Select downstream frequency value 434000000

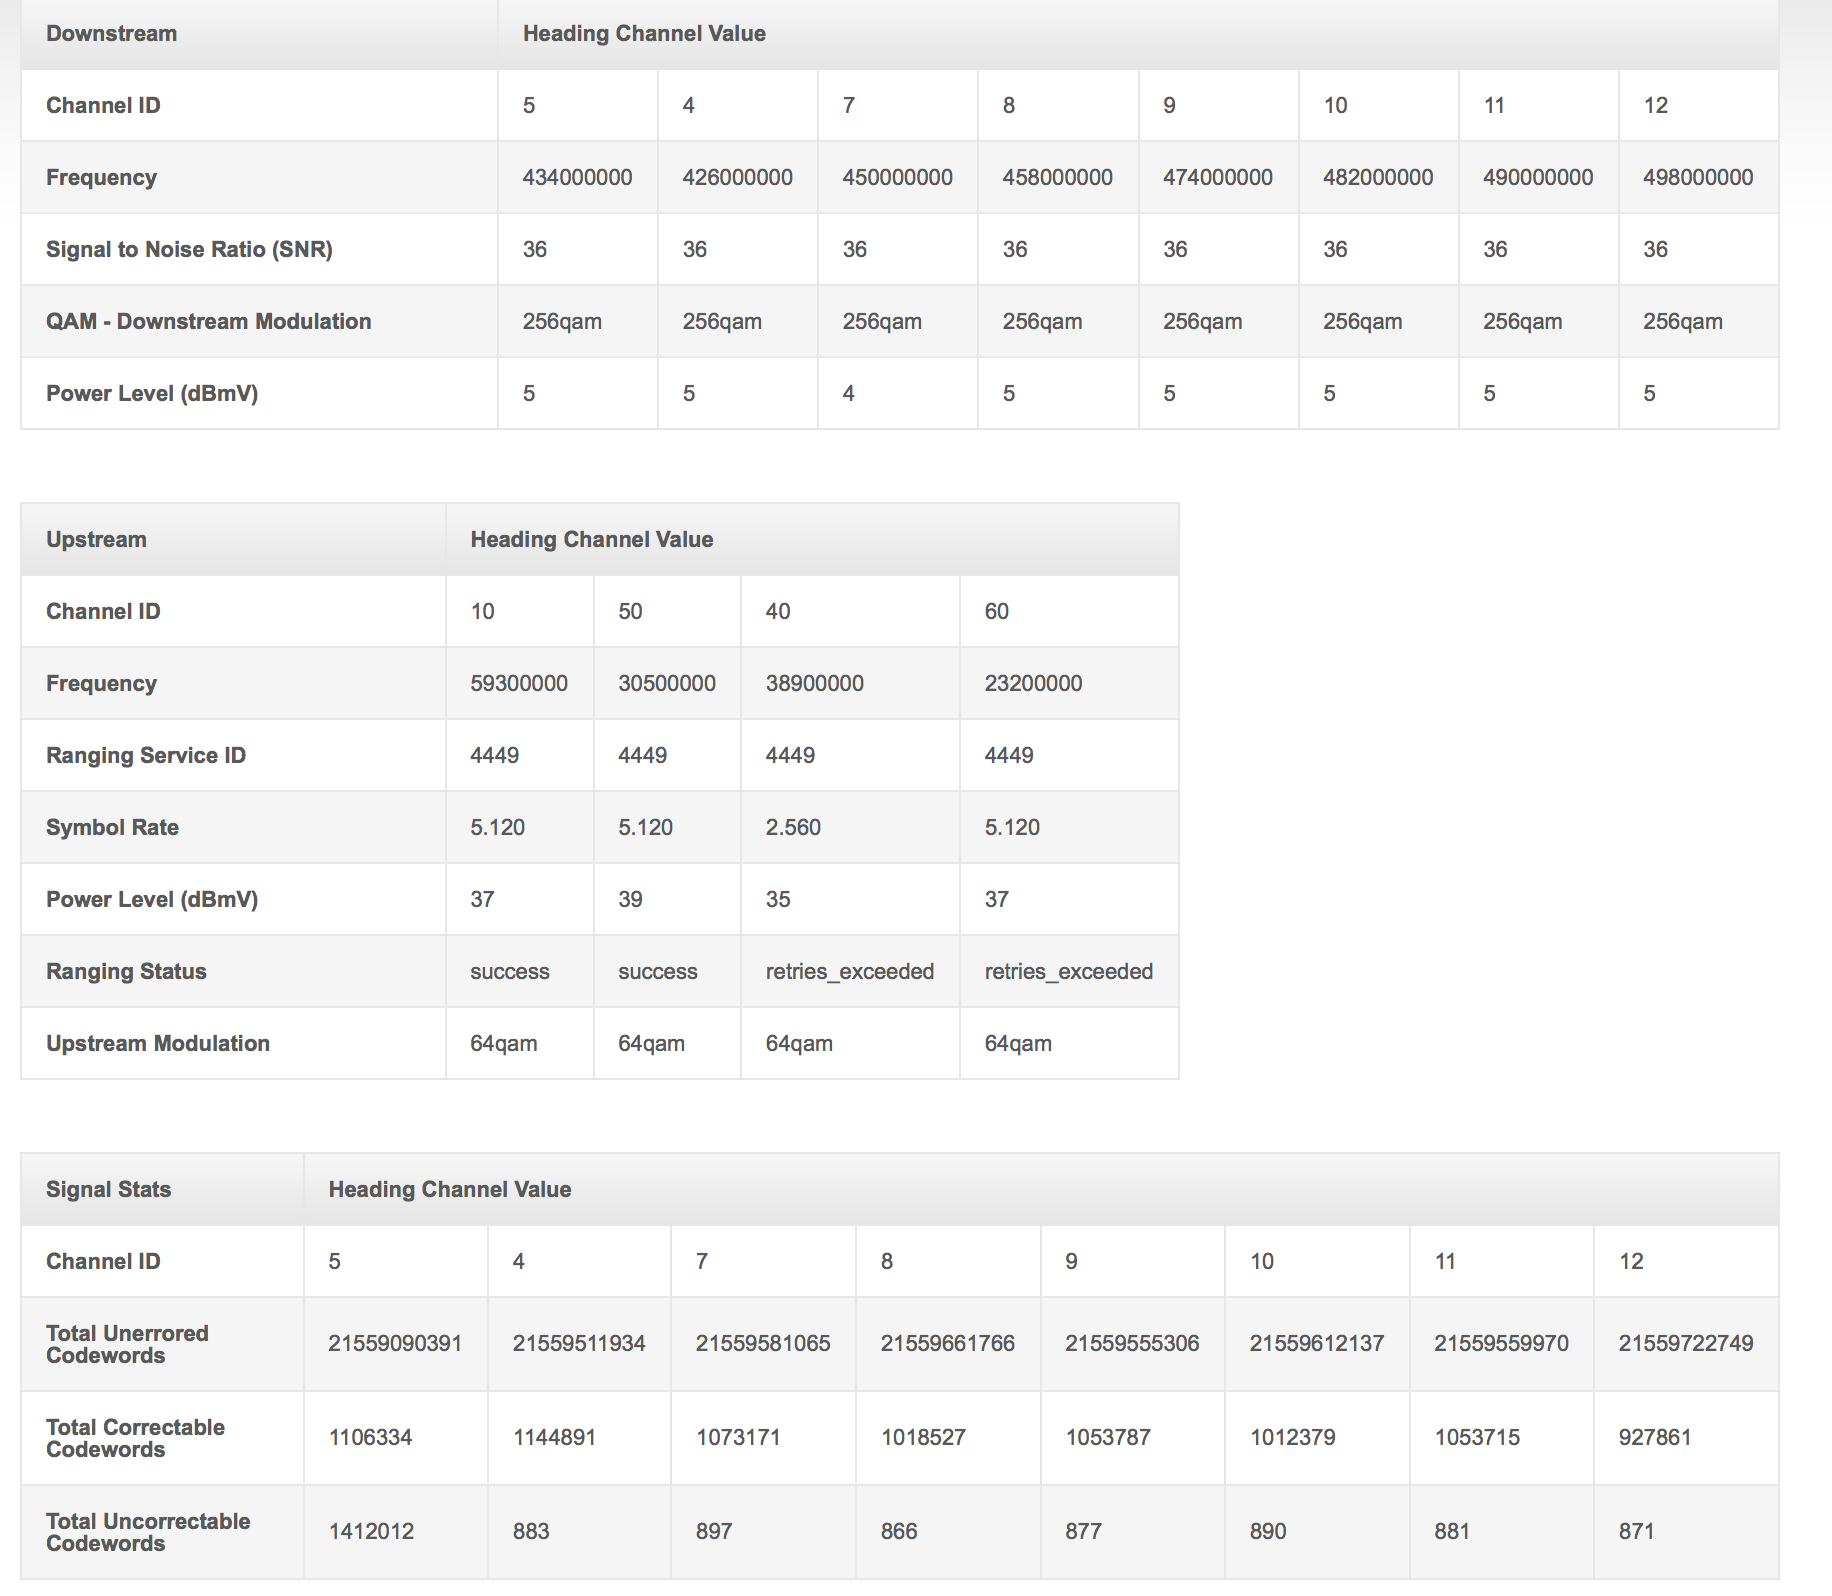click(577, 178)
